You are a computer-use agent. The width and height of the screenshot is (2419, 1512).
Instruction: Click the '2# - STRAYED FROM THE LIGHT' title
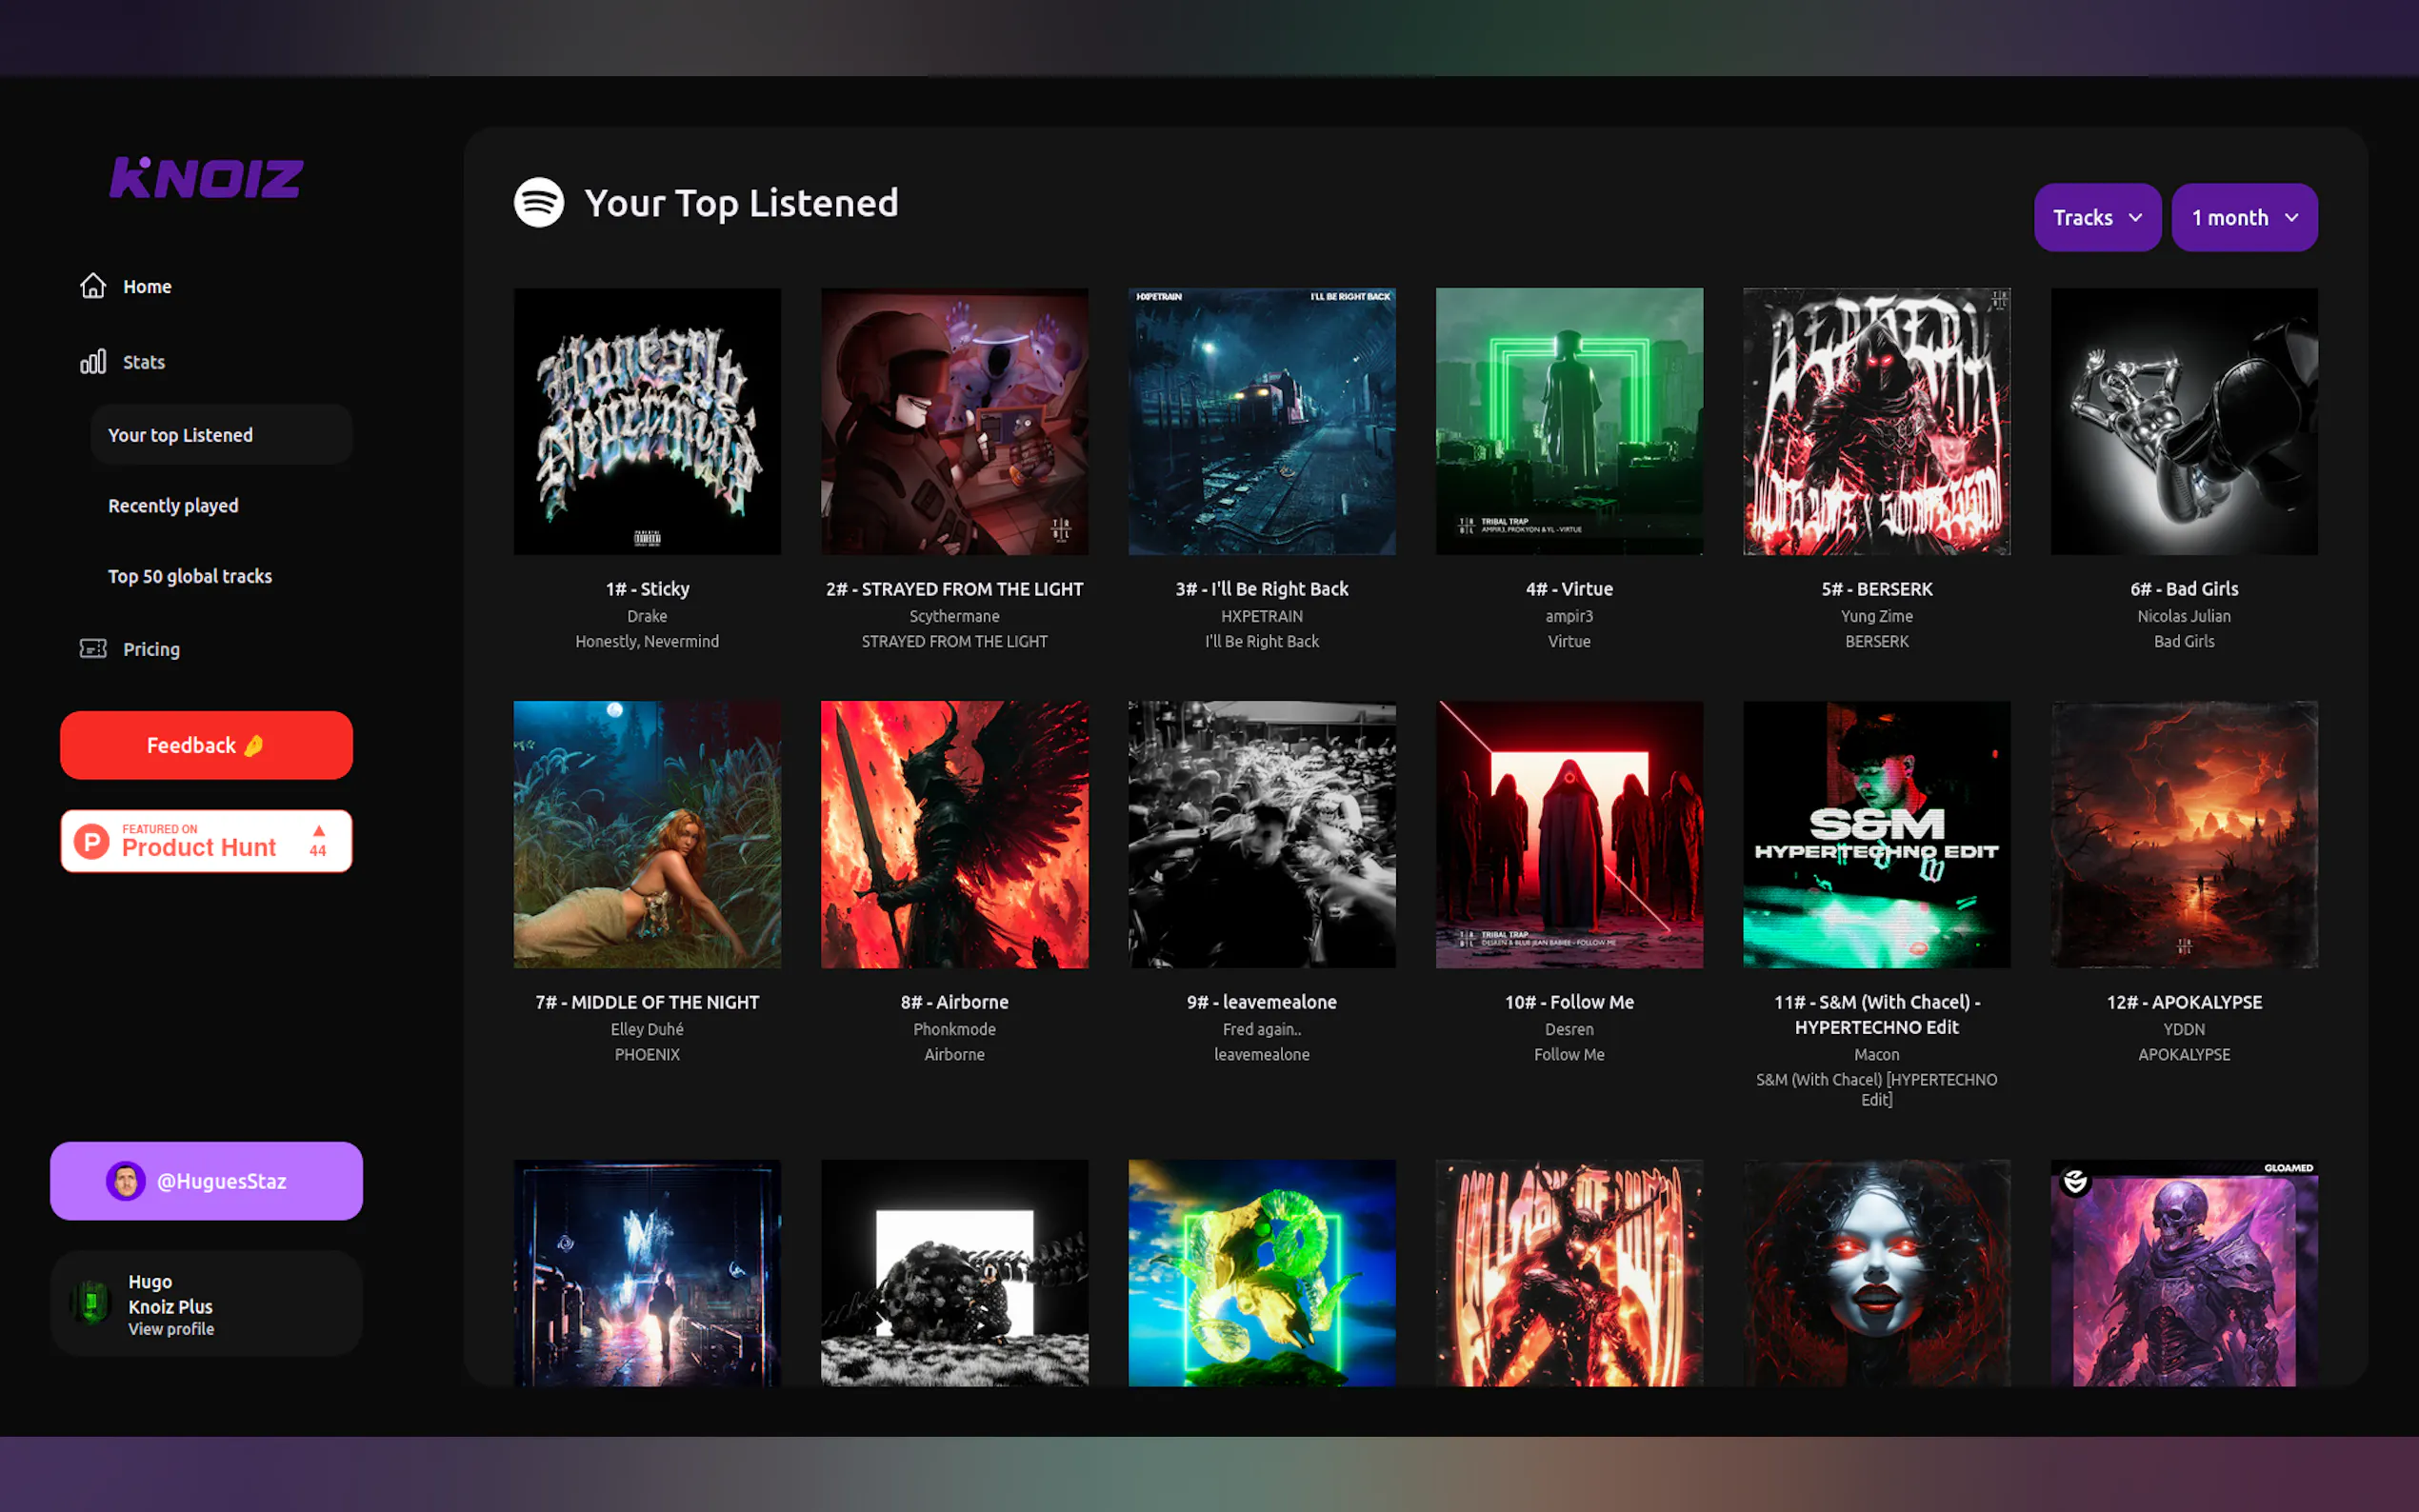(954, 589)
